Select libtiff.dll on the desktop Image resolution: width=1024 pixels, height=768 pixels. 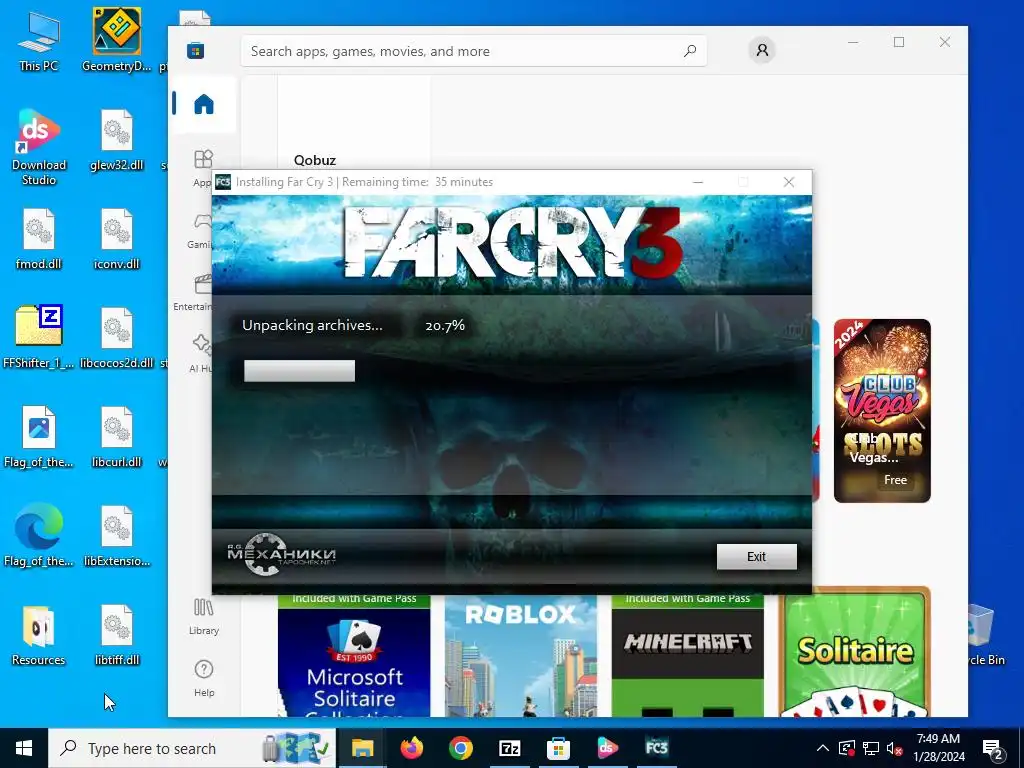pos(116,635)
